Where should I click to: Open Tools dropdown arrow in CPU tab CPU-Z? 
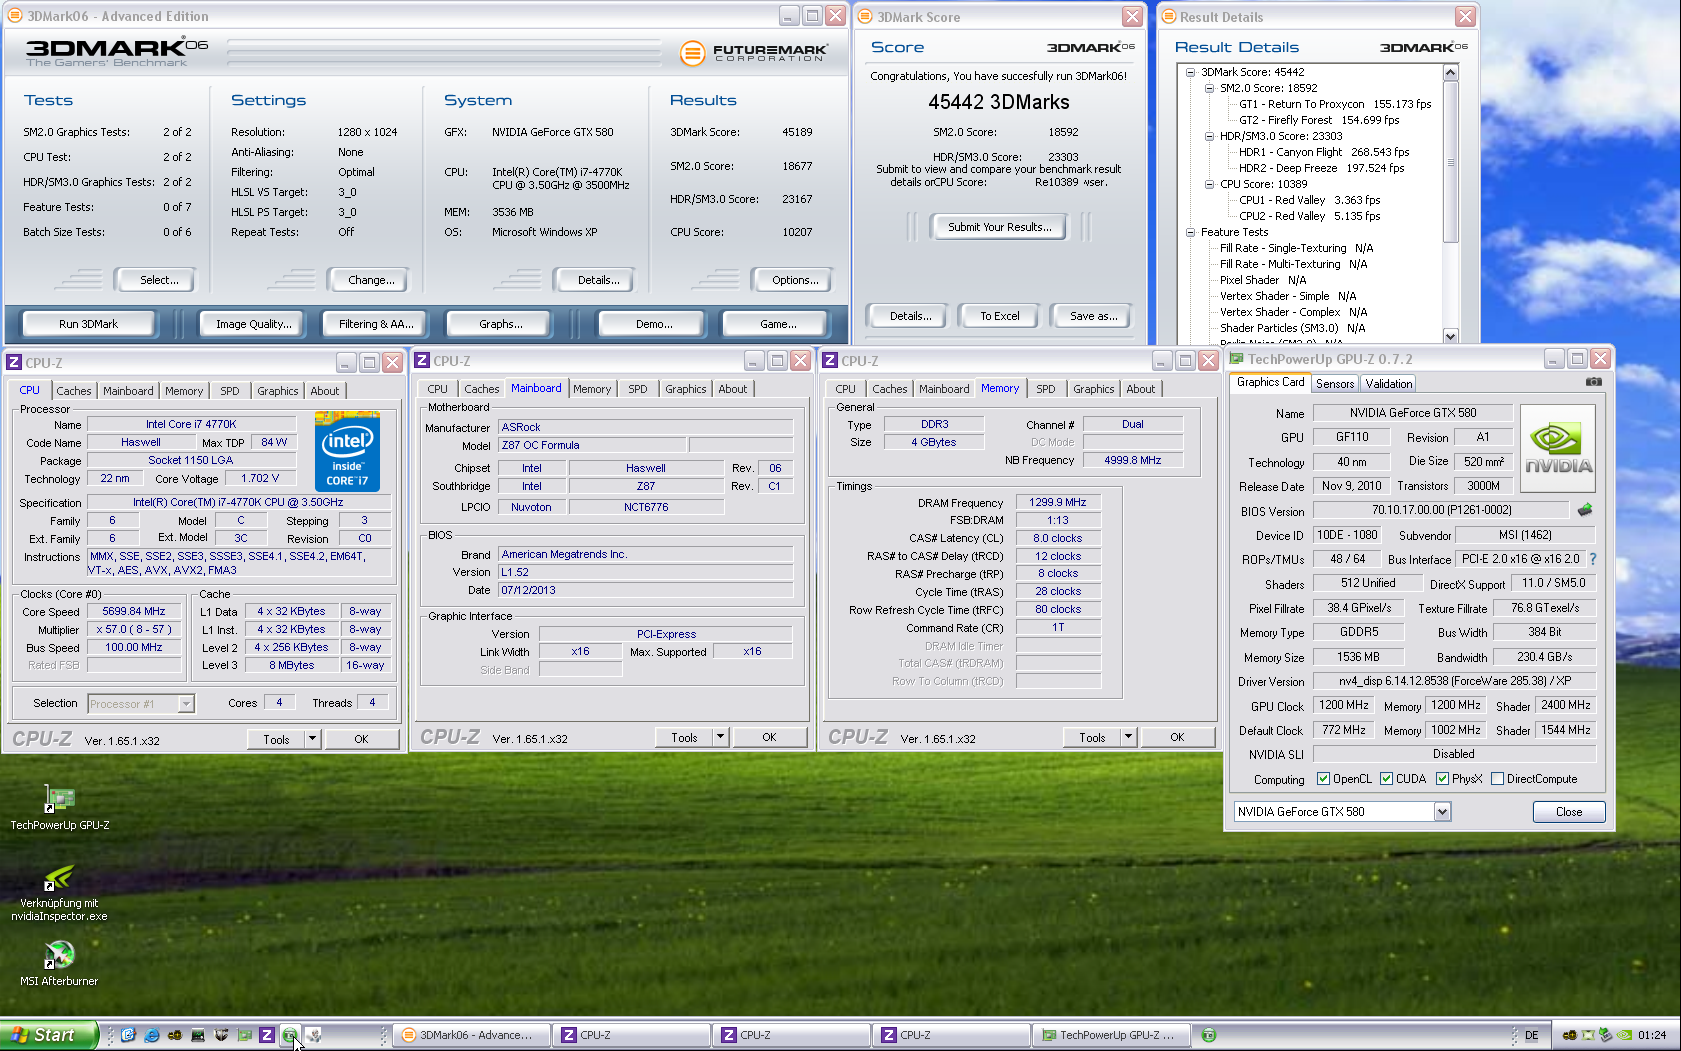(x=312, y=739)
